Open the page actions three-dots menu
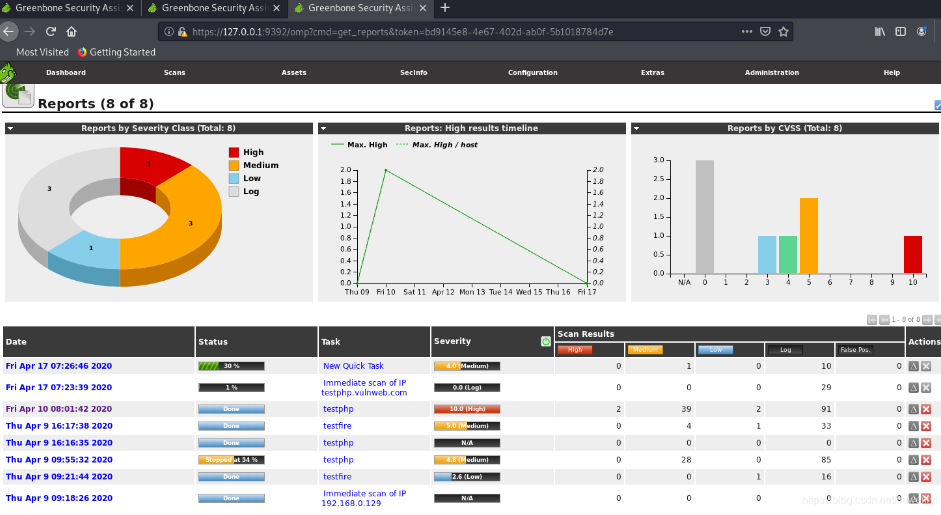The image size is (941, 515). coord(747,32)
